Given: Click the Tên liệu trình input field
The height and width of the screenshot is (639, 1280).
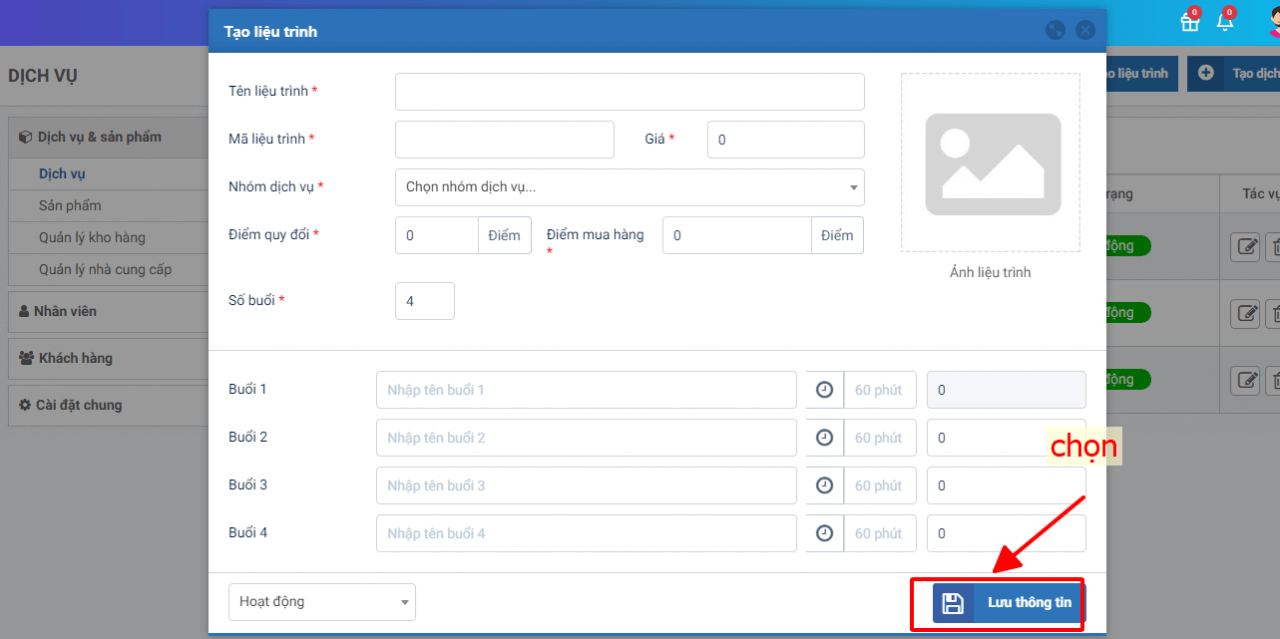Looking at the screenshot, I should click(629, 92).
